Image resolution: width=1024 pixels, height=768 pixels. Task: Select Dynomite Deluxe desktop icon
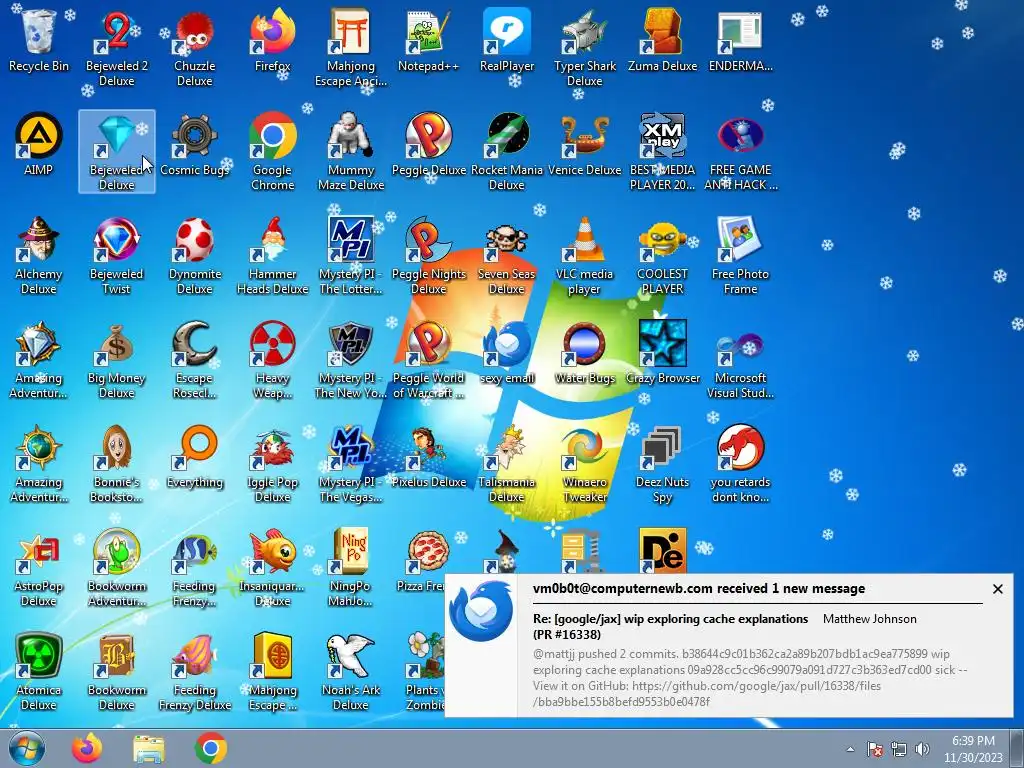click(195, 255)
